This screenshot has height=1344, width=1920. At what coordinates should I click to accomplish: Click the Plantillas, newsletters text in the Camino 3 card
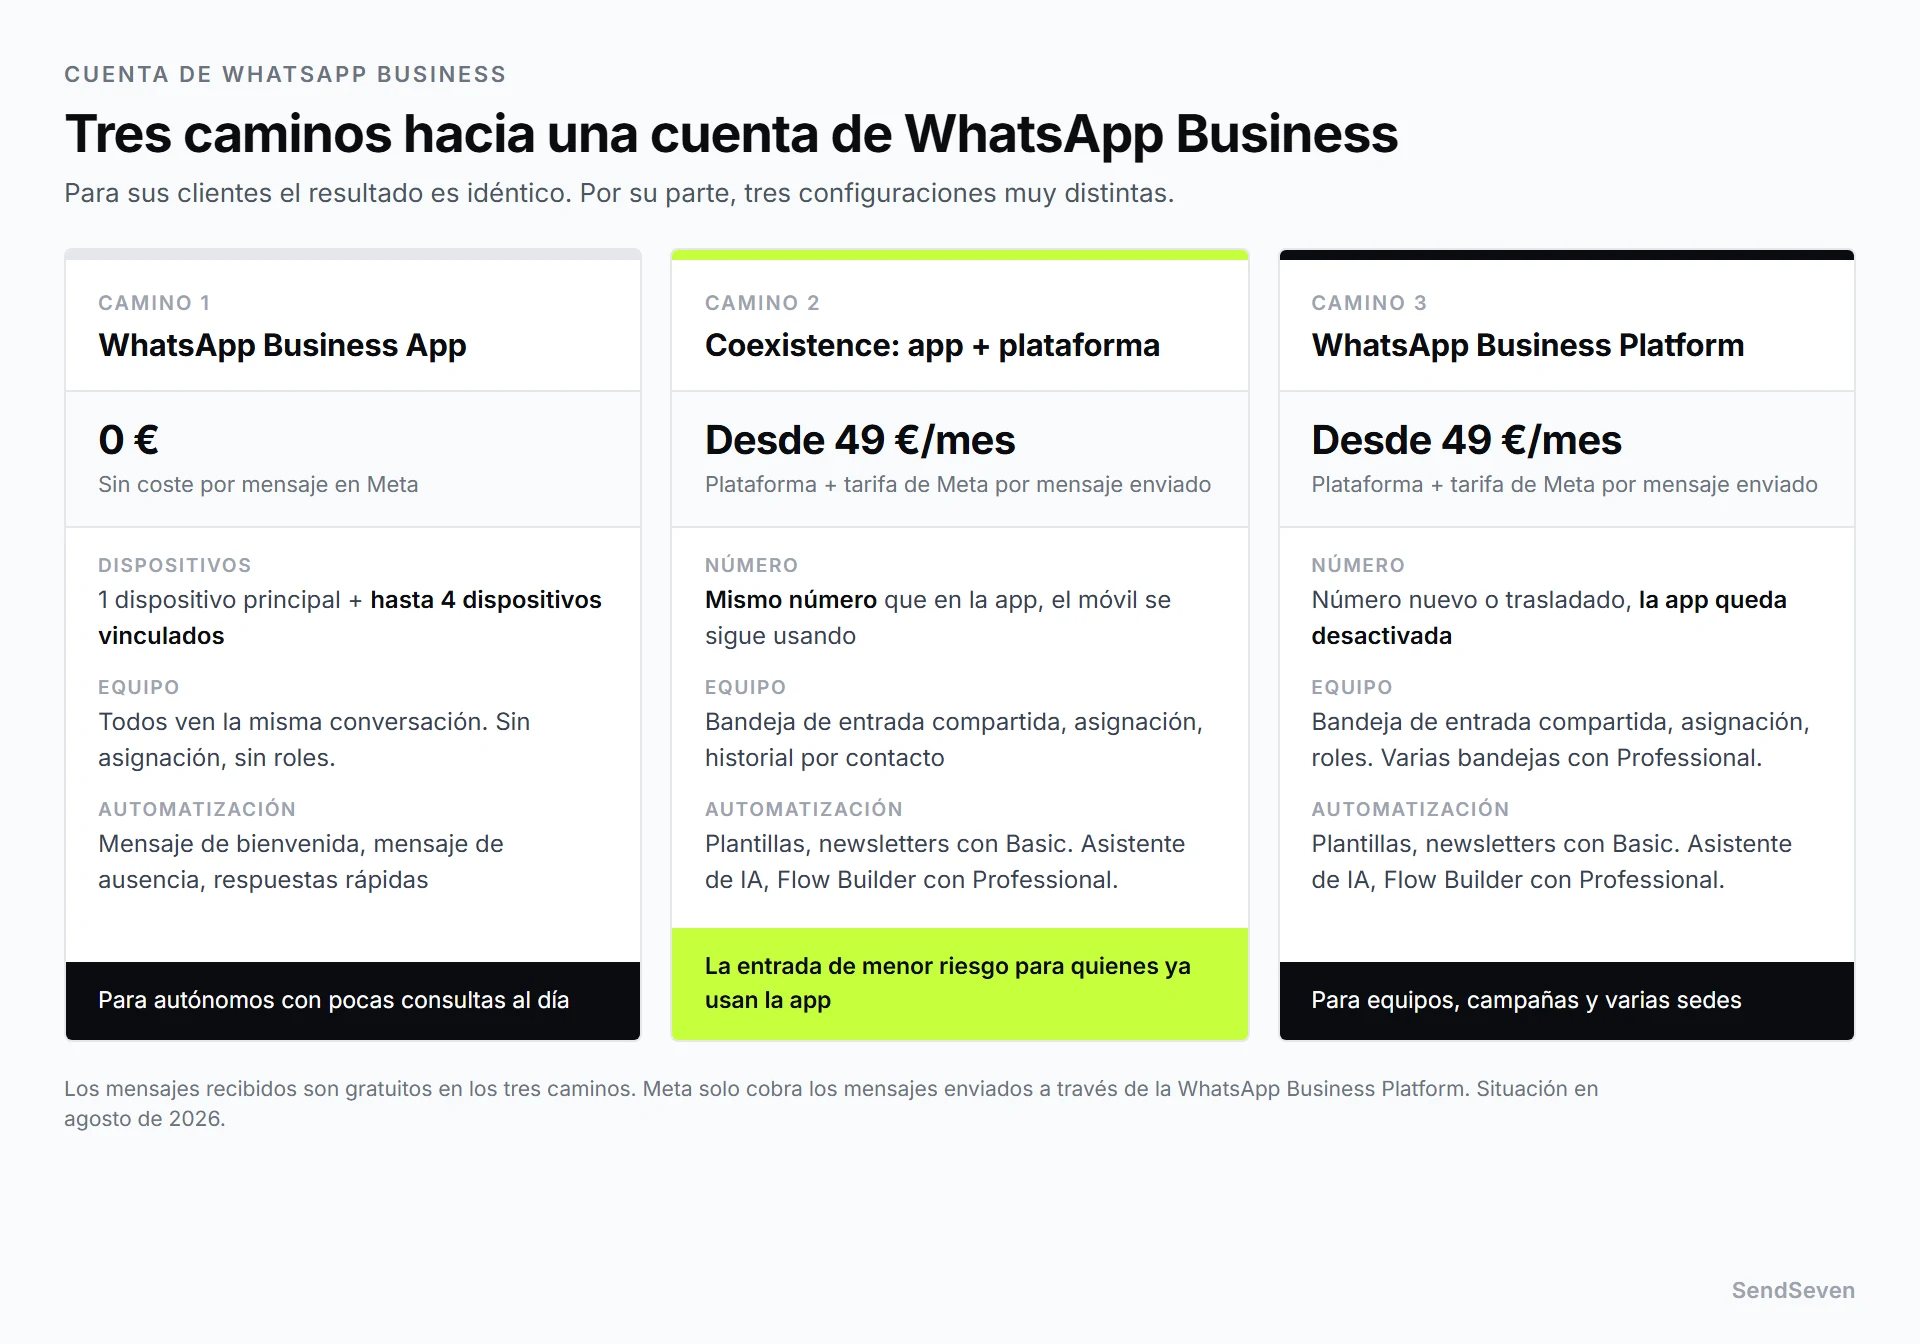[x=1551, y=862]
